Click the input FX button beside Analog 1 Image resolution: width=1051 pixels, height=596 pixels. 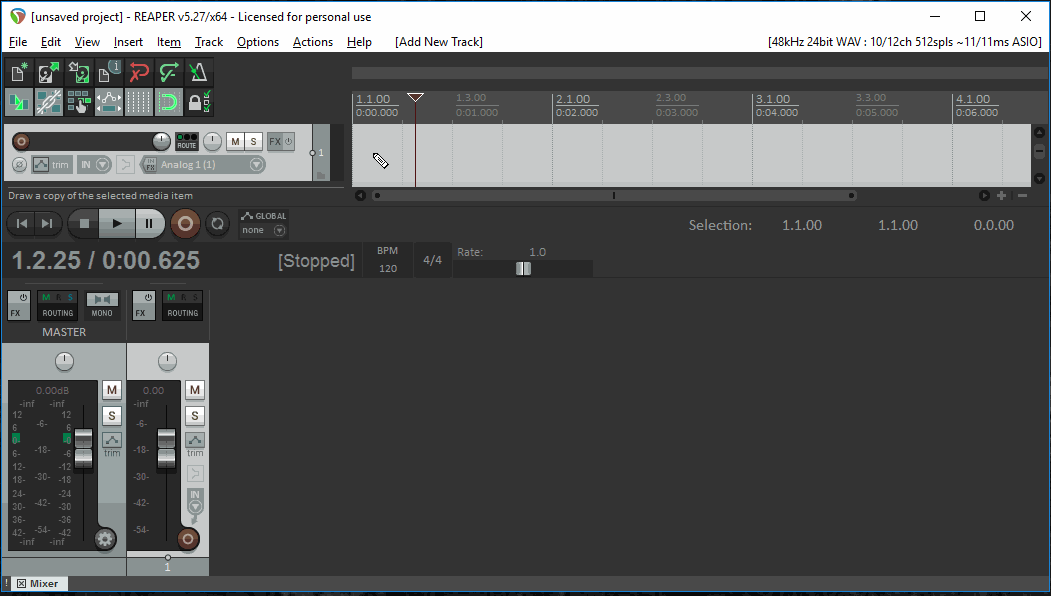tap(149, 165)
